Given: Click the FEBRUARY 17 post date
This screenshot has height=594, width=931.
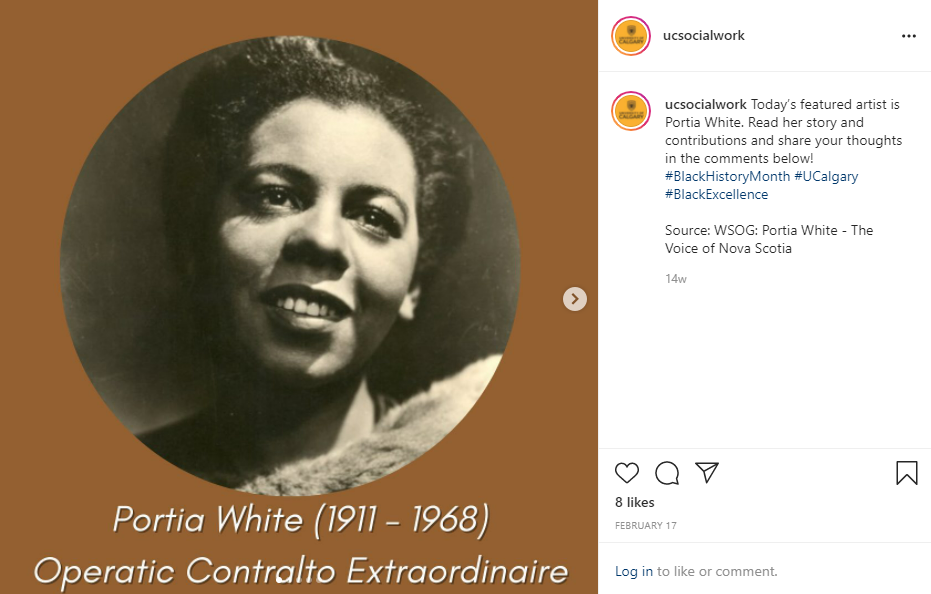Looking at the screenshot, I should pyautogui.click(x=645, y=526).
